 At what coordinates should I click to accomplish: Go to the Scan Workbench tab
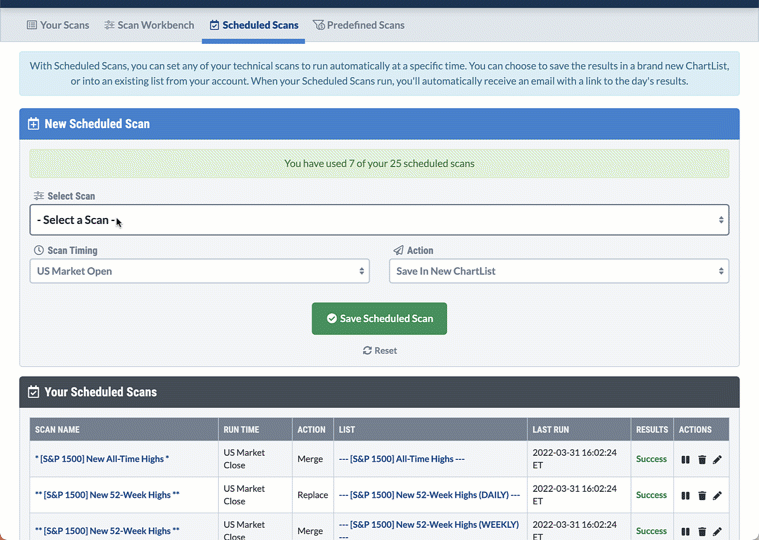[149, 25]
